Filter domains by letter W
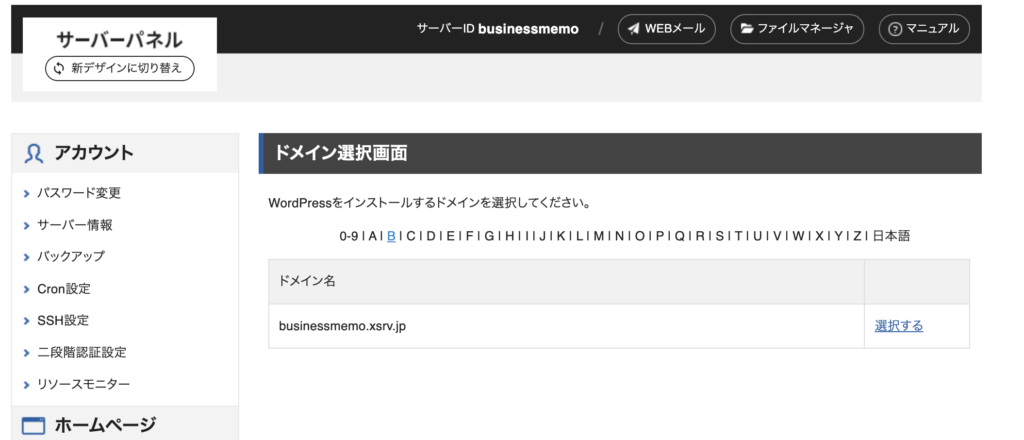This screenshot has width=1024, height=440. coord(799,236)
